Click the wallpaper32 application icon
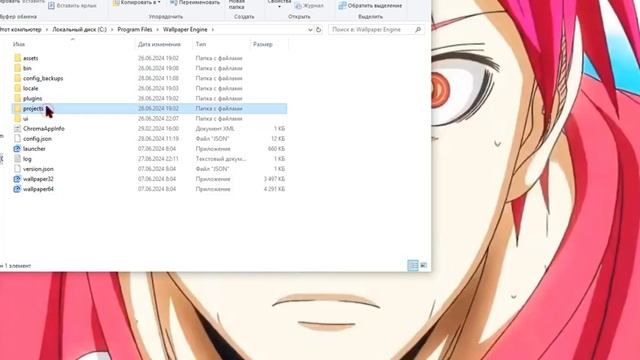The image size is (640, 360). click(x=17, y=179)
